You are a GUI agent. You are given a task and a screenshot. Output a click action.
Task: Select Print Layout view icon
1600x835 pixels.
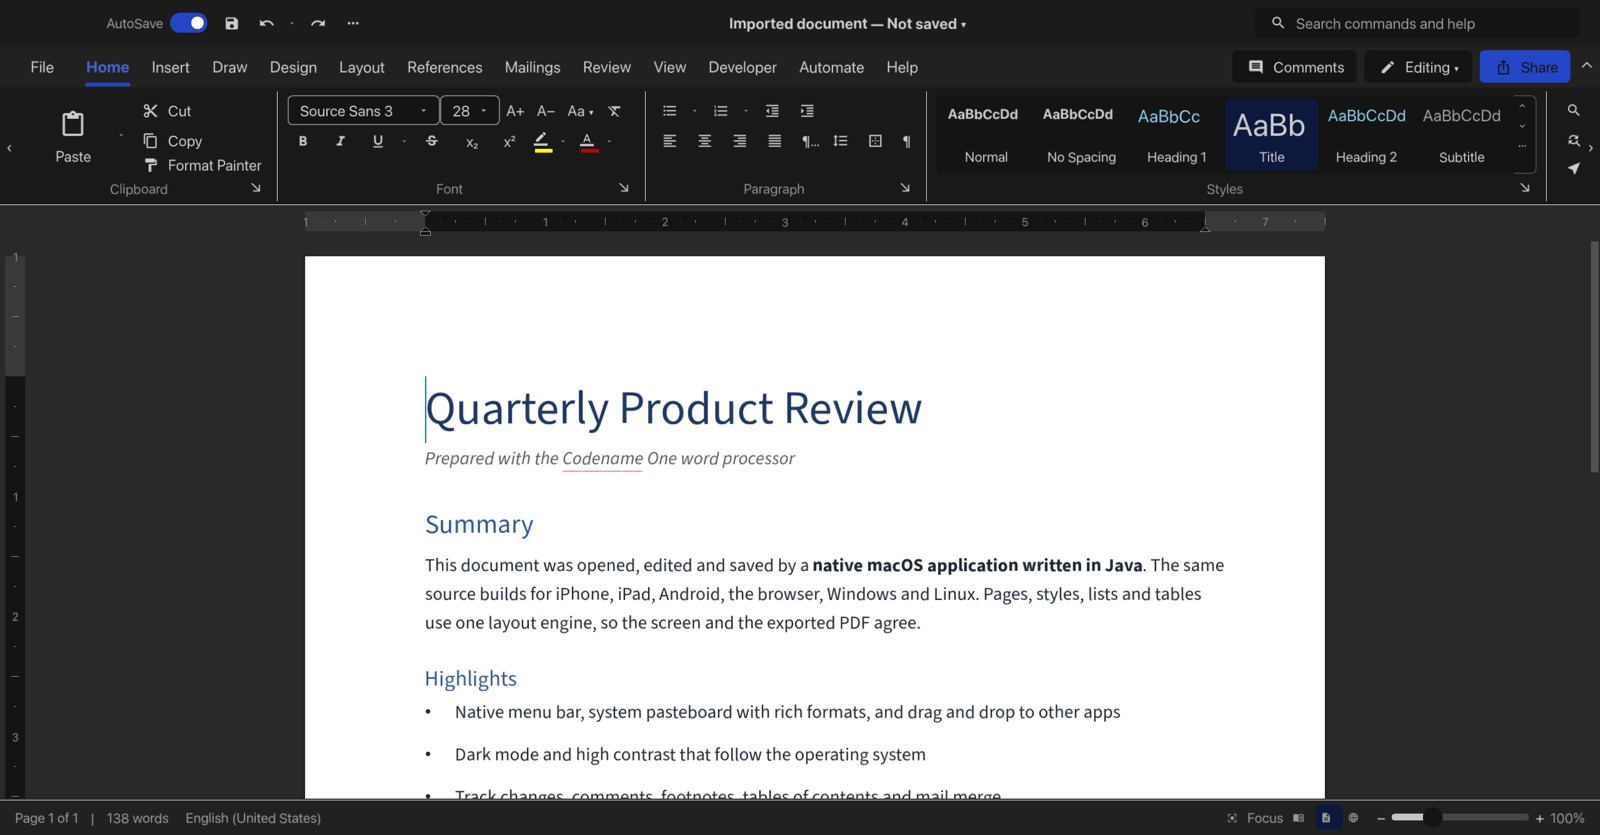[x=1326, y=818]
